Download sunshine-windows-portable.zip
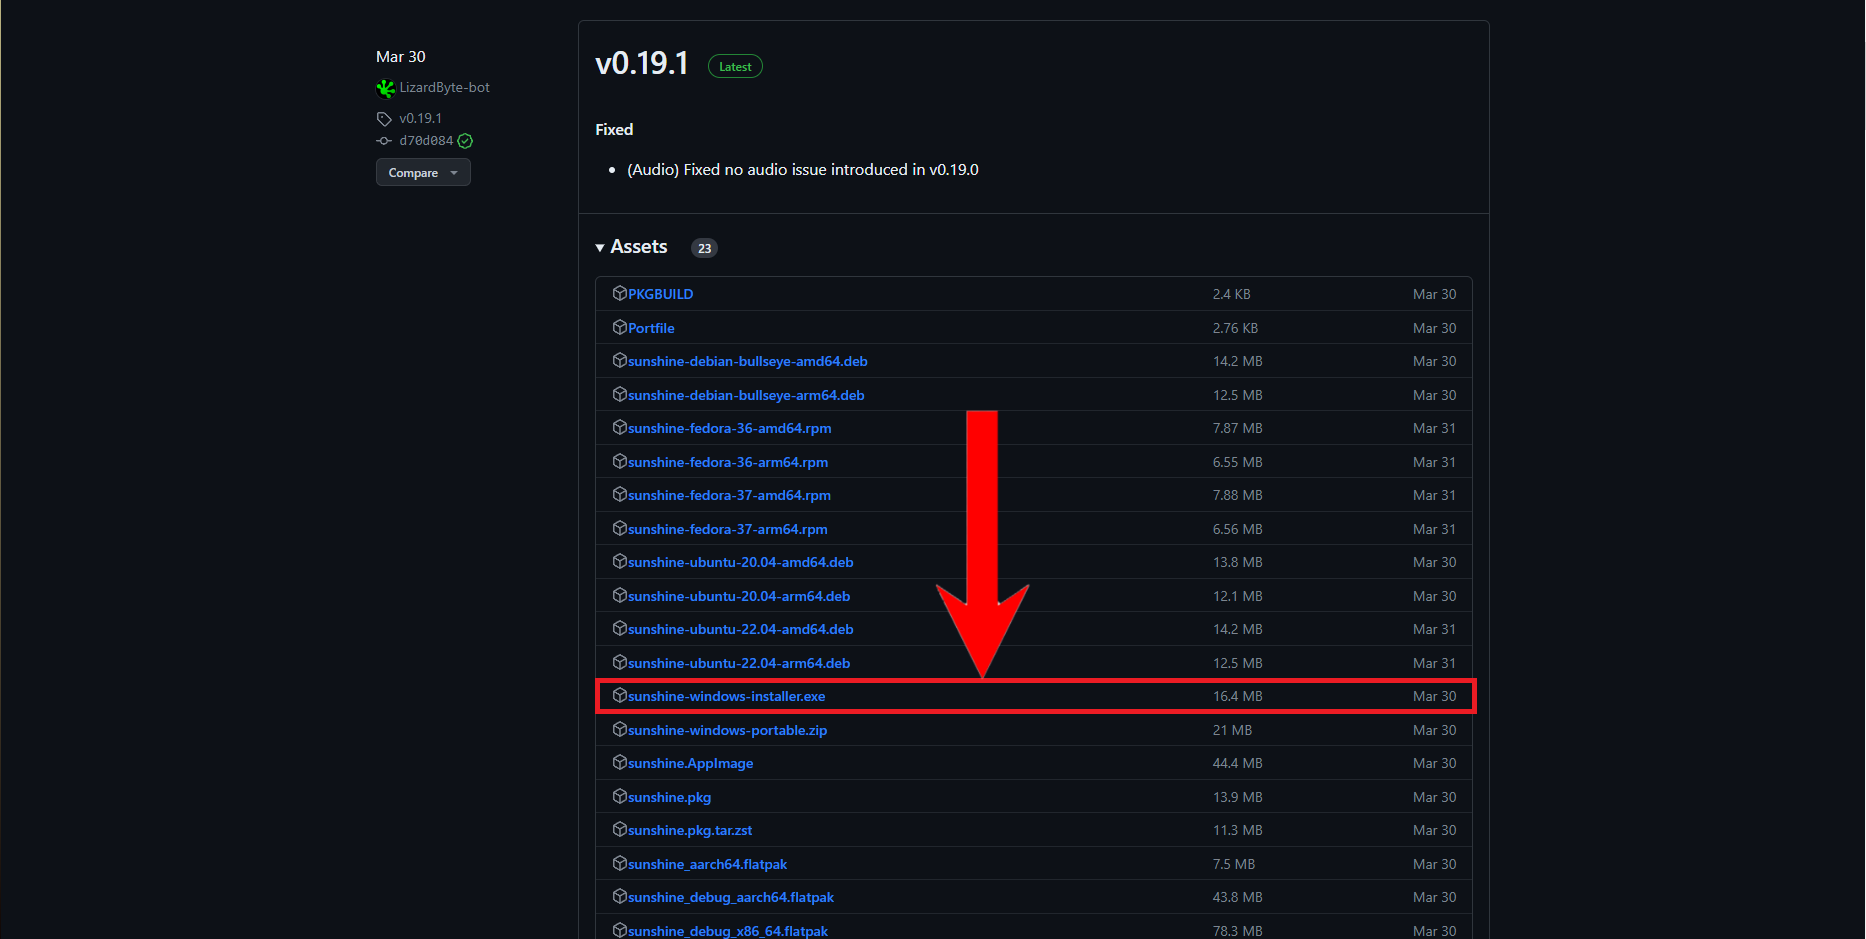Viewport: 1866px width, 939px height. tap(728, 730)
